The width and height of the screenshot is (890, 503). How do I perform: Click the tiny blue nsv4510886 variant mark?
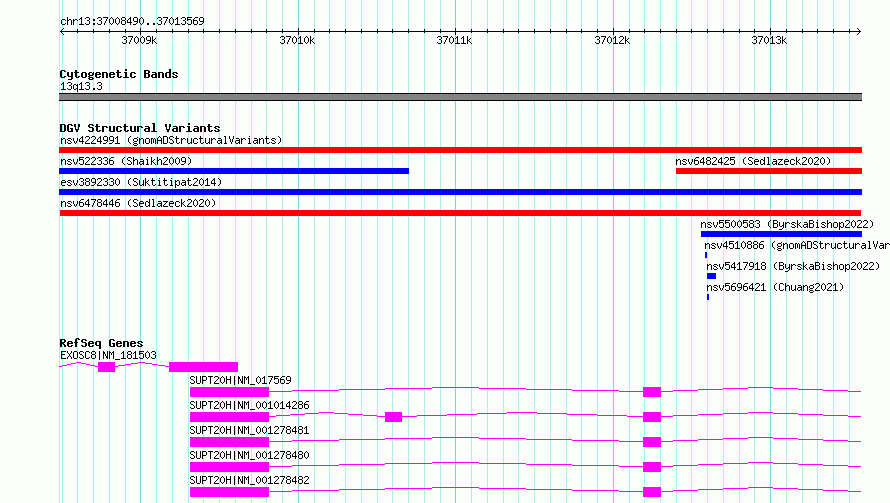click(706, 255)
